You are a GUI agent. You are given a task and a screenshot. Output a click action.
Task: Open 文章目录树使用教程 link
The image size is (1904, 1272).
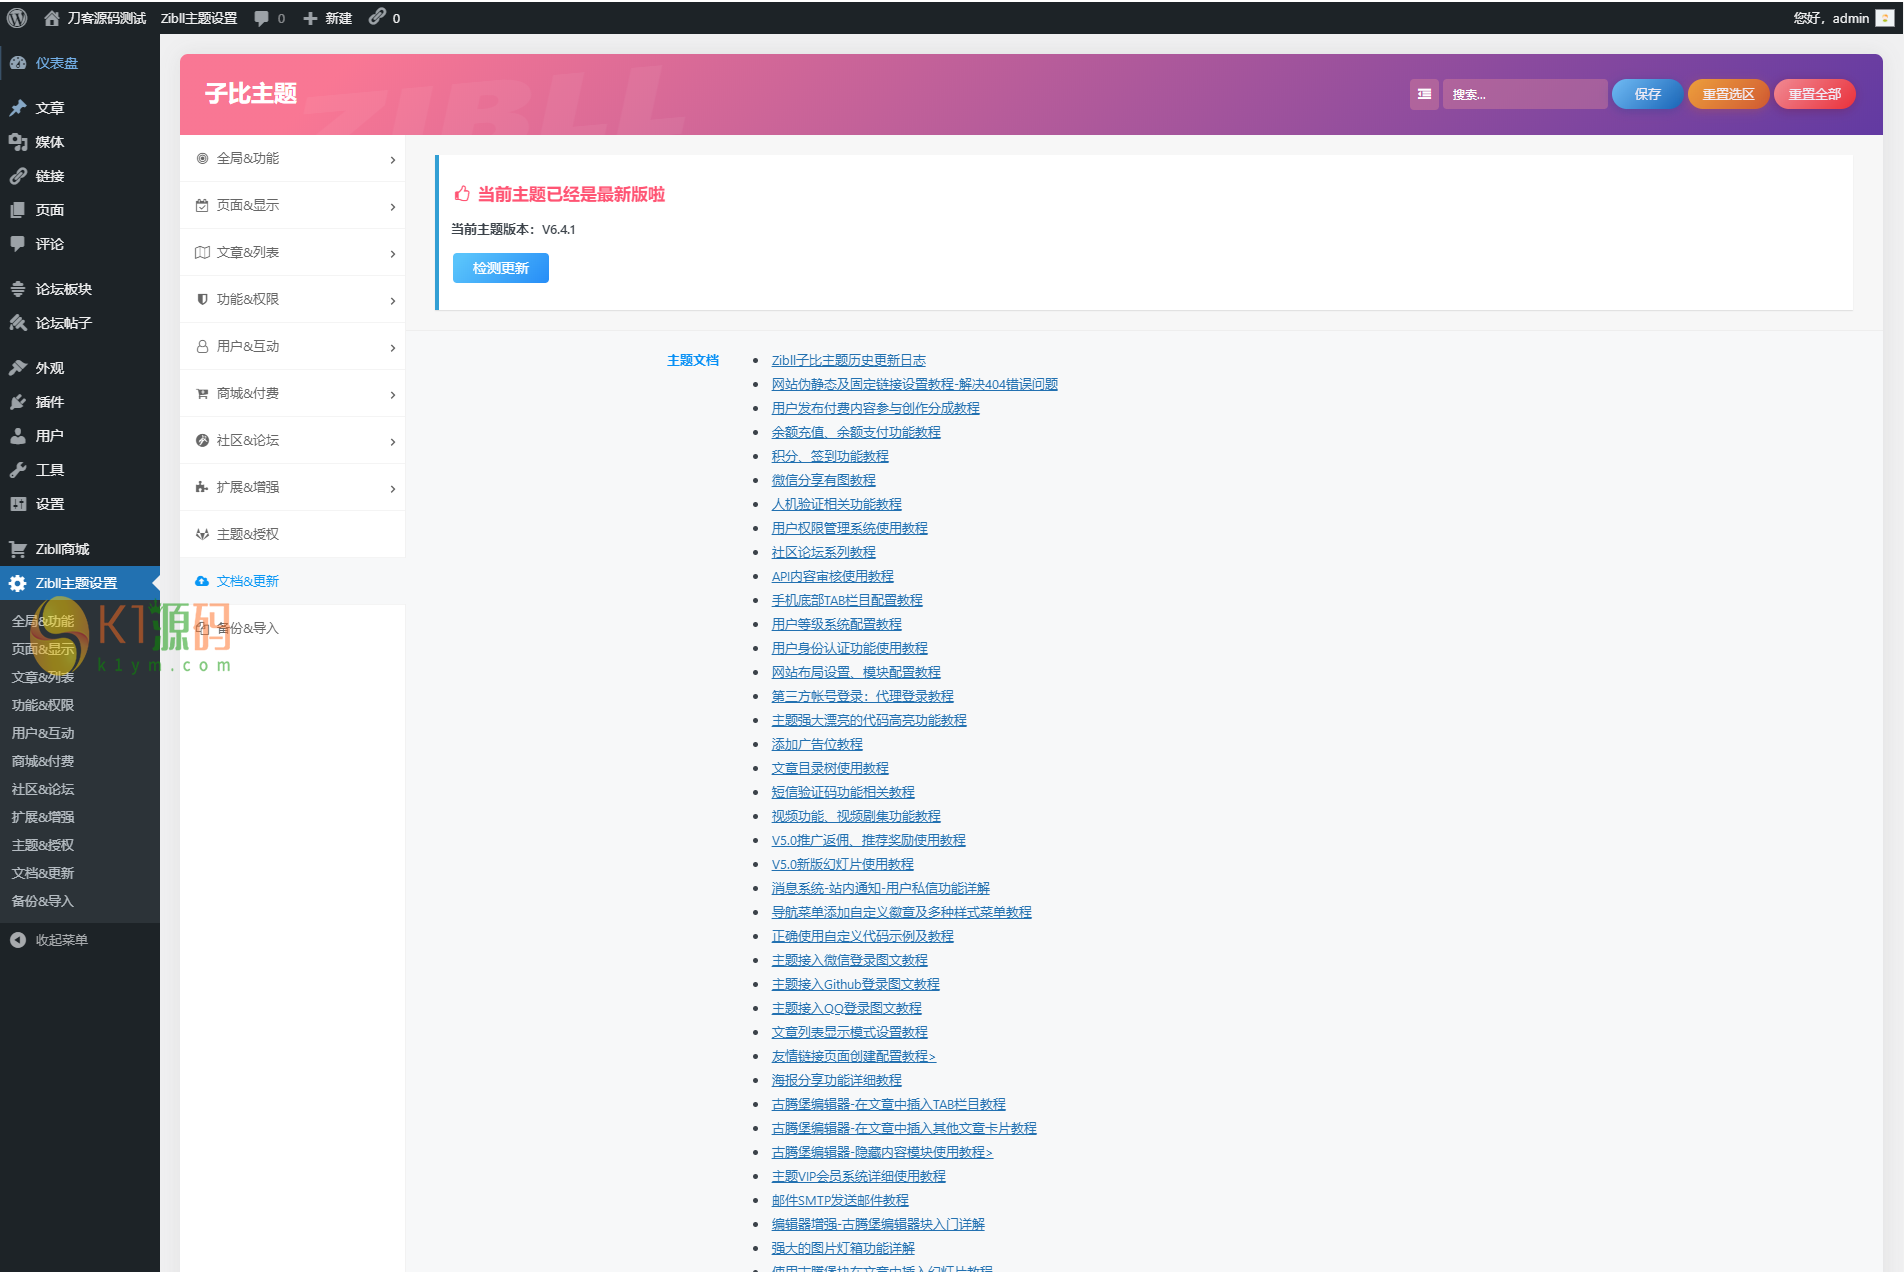click(830, 768)
